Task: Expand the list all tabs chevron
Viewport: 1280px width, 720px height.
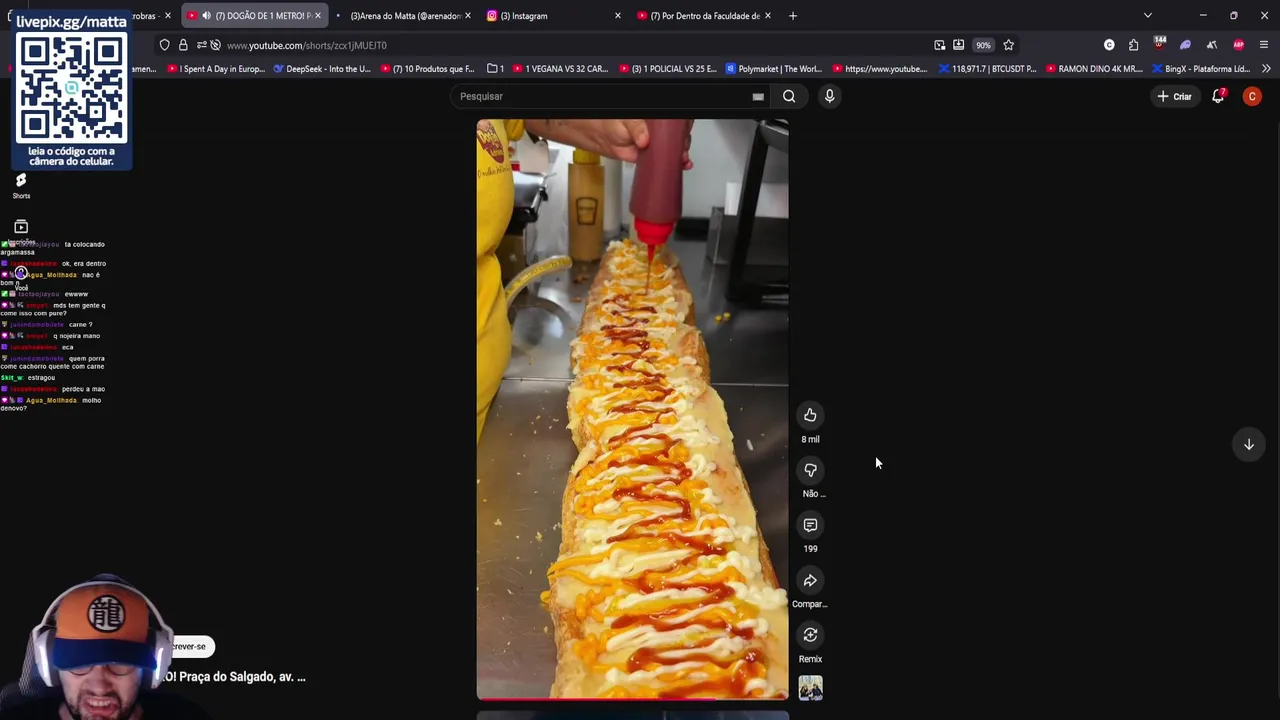Action: (1148, 16)
